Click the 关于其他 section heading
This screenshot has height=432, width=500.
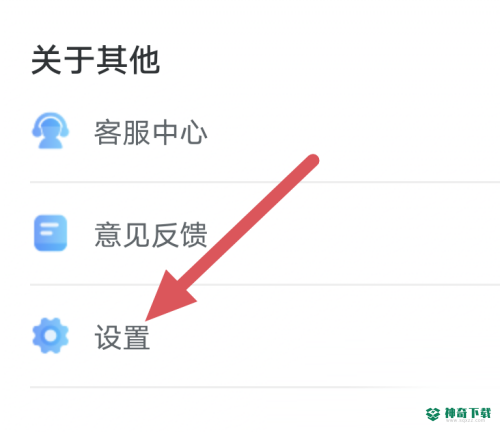[96, 60]
